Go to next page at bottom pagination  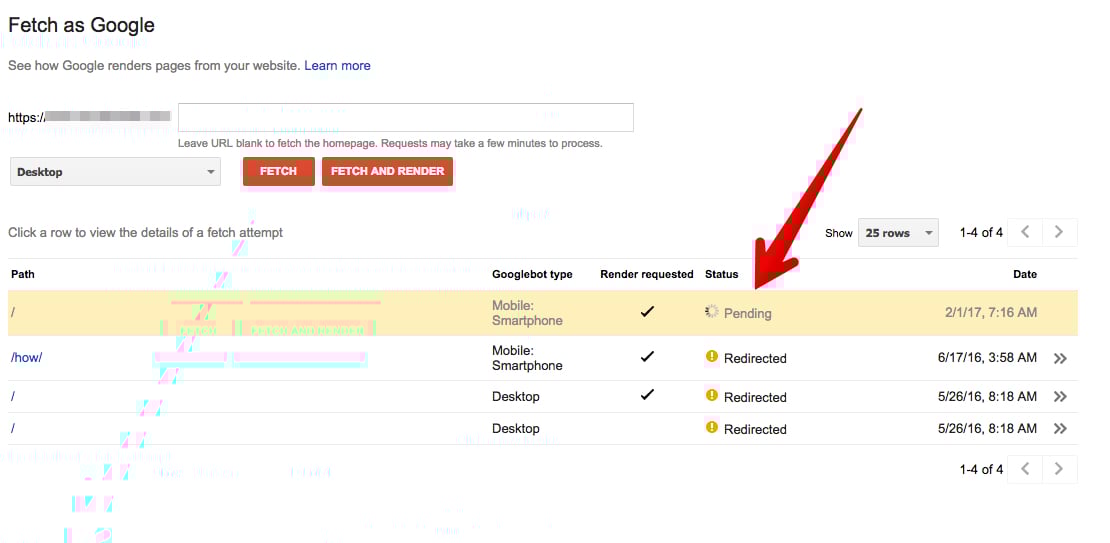point(1059,469)
